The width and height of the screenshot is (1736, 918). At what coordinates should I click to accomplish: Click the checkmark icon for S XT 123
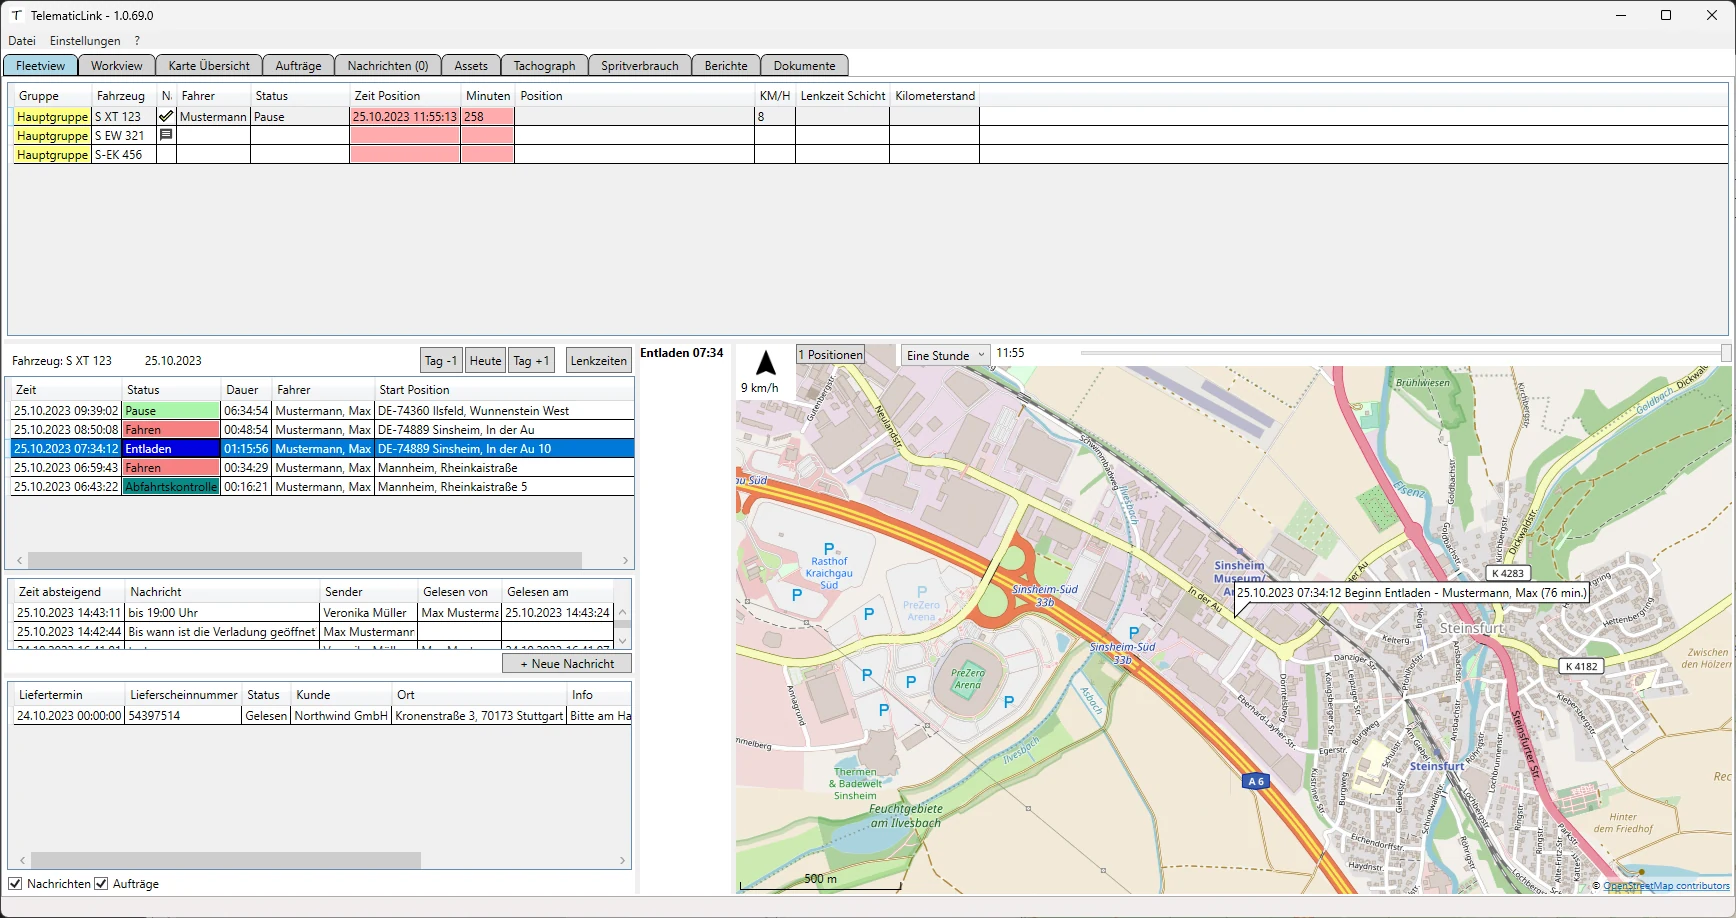[166, 116]
